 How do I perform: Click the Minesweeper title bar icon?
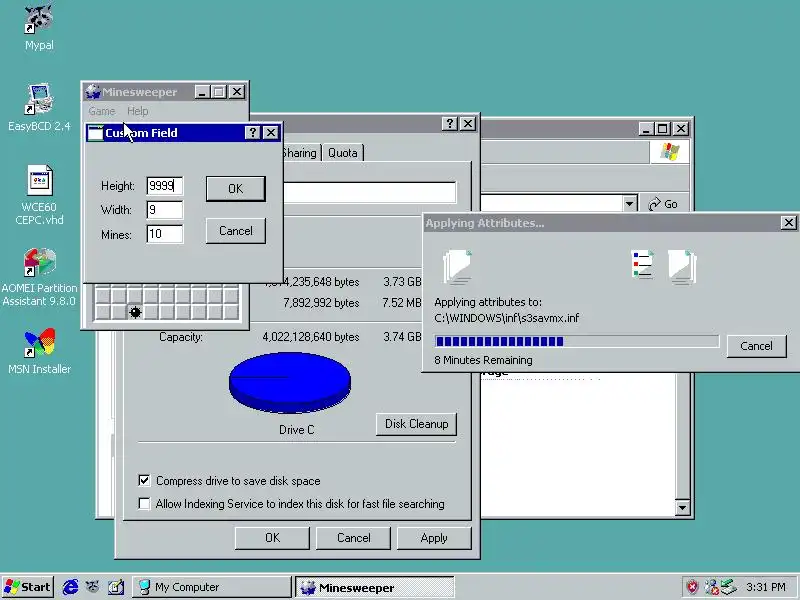pyautogui.click(x=93, y=92)
